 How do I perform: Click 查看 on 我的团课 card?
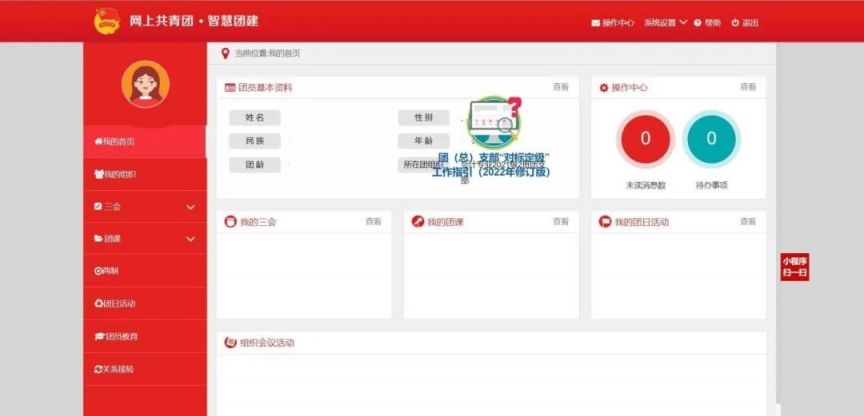[x=560, y=221]
